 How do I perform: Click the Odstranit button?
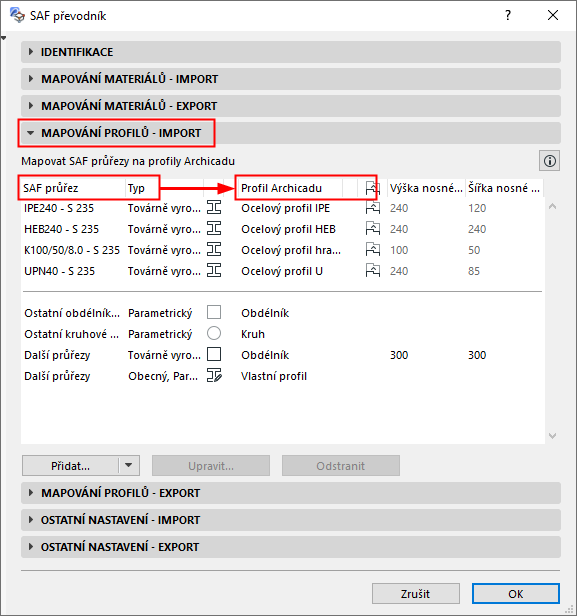(341, 466)
